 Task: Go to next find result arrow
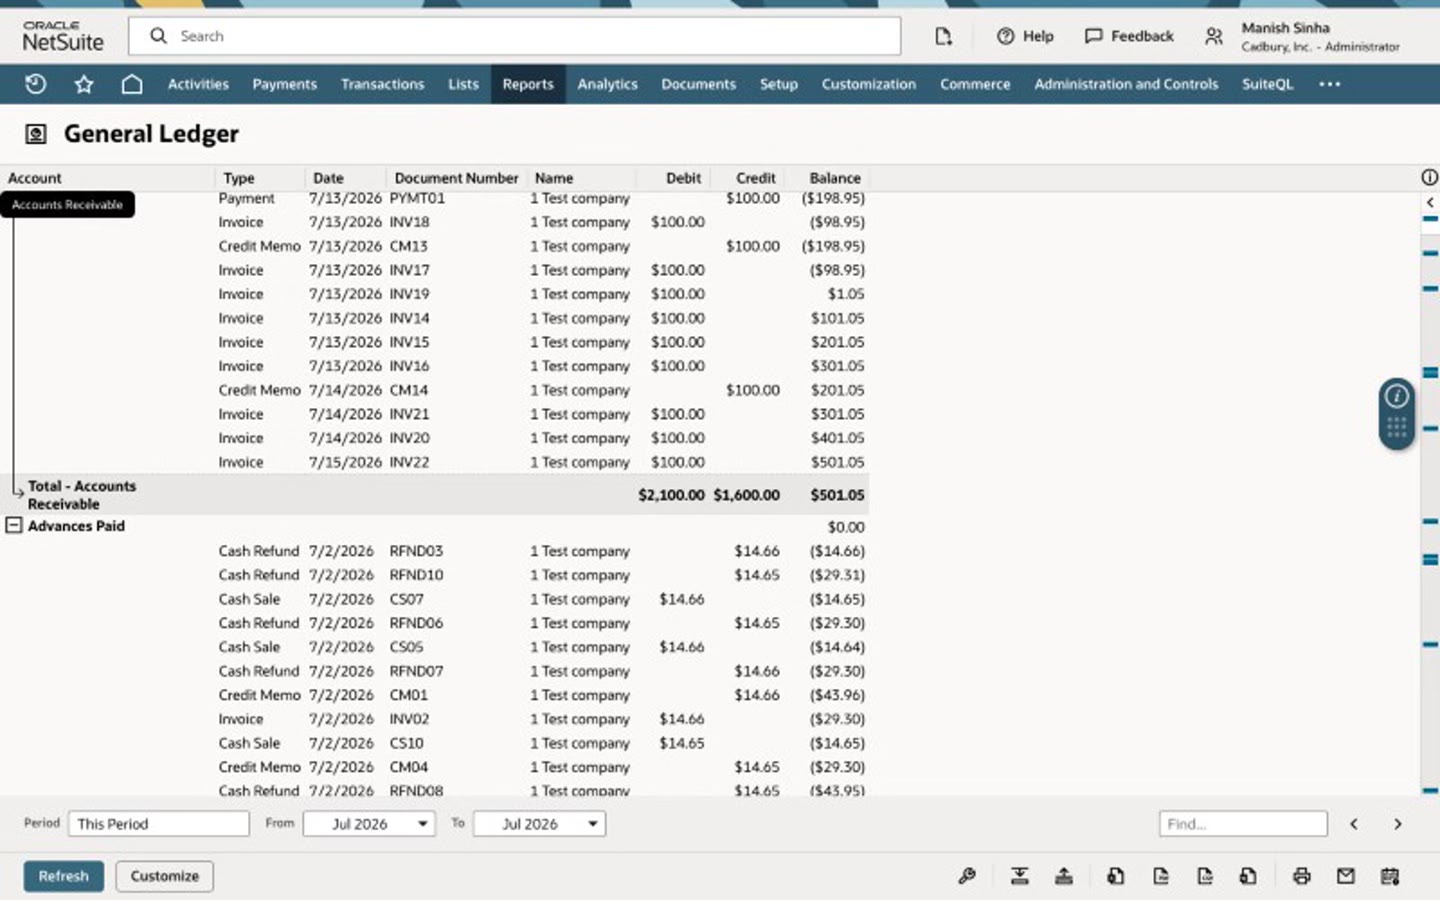click(x=1398, y=824)
